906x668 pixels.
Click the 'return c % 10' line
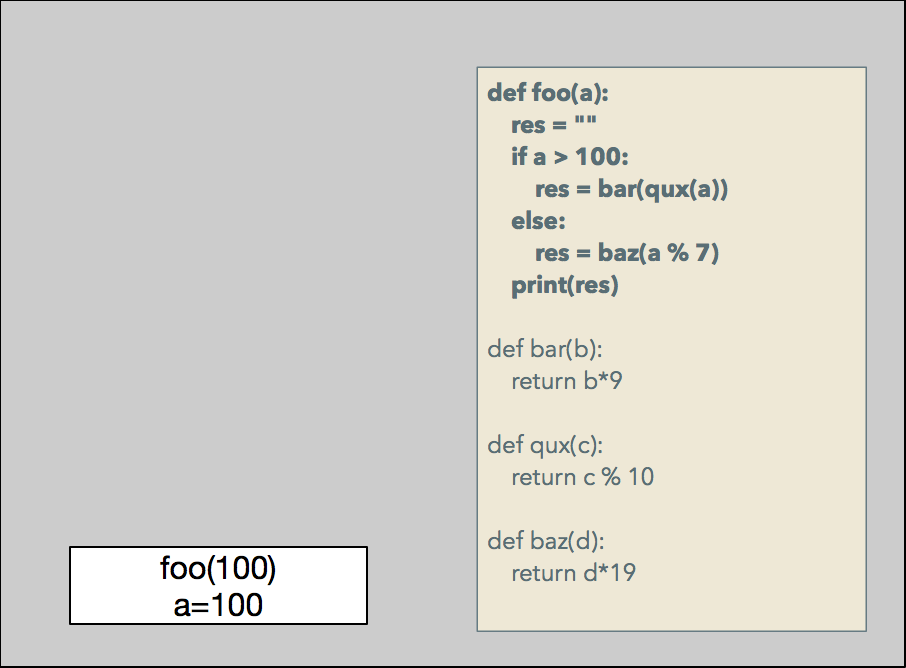pyautogui.click(x=582, y=477)
